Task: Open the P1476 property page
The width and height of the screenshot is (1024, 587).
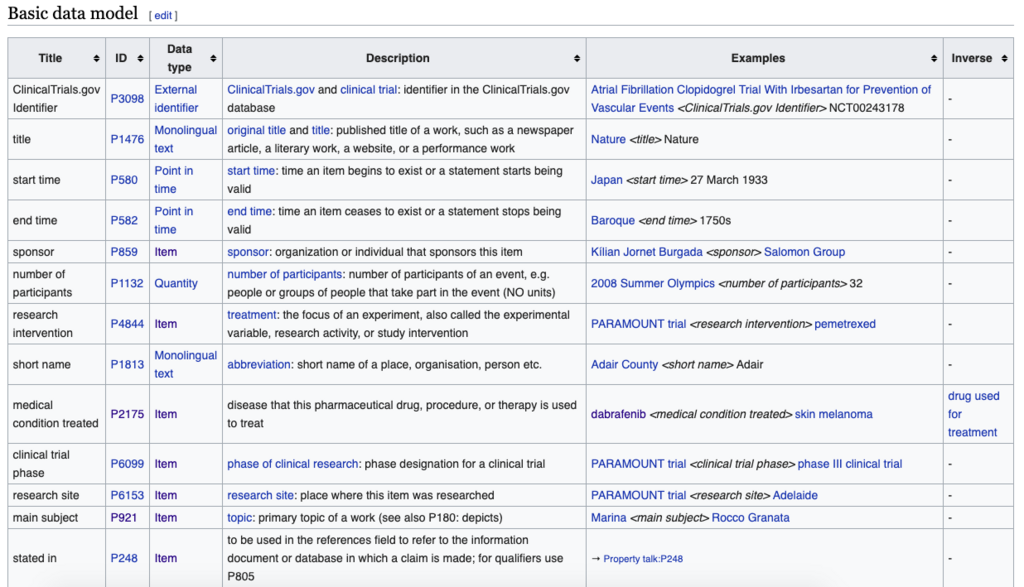Action: pyautogui.click(x=127, y=139)
